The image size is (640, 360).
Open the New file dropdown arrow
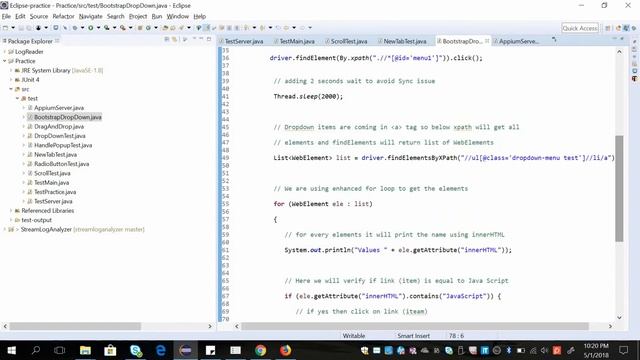click(x=13, y=28)
